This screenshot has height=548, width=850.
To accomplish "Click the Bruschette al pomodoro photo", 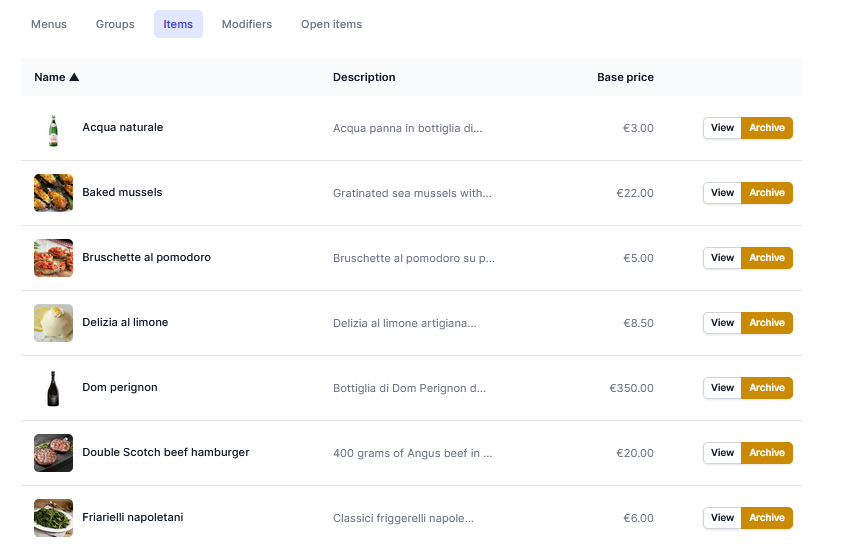I will point(53,258).
